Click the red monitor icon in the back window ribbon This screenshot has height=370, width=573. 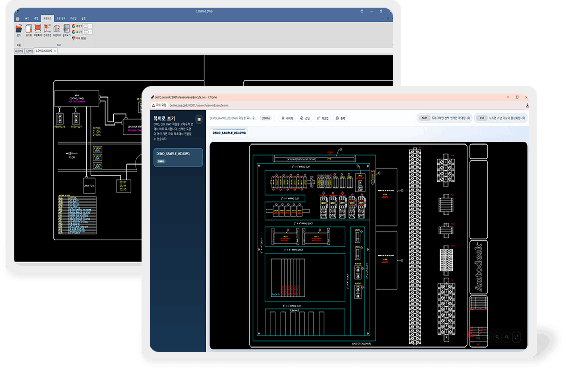tap(38, 29)
